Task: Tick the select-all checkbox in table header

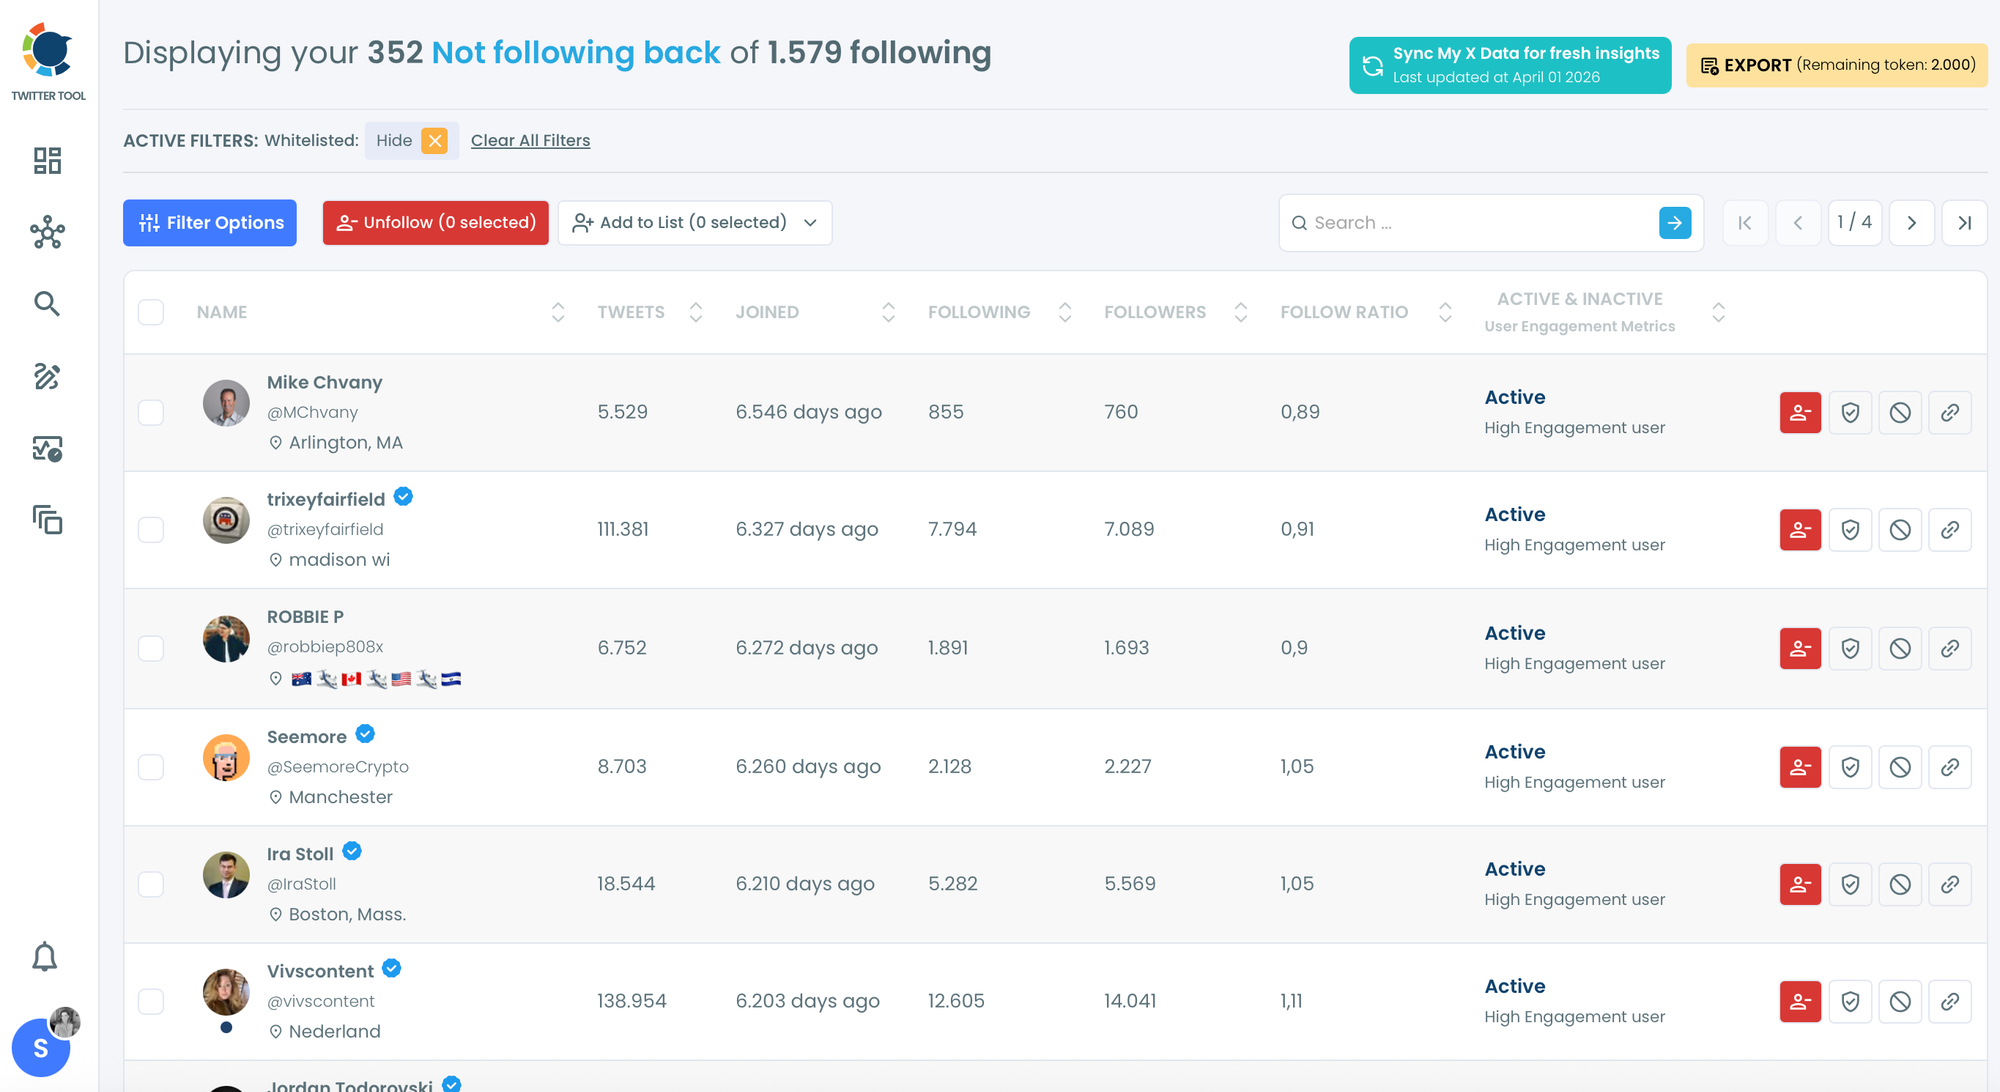Action: click(x=151, y=312)
